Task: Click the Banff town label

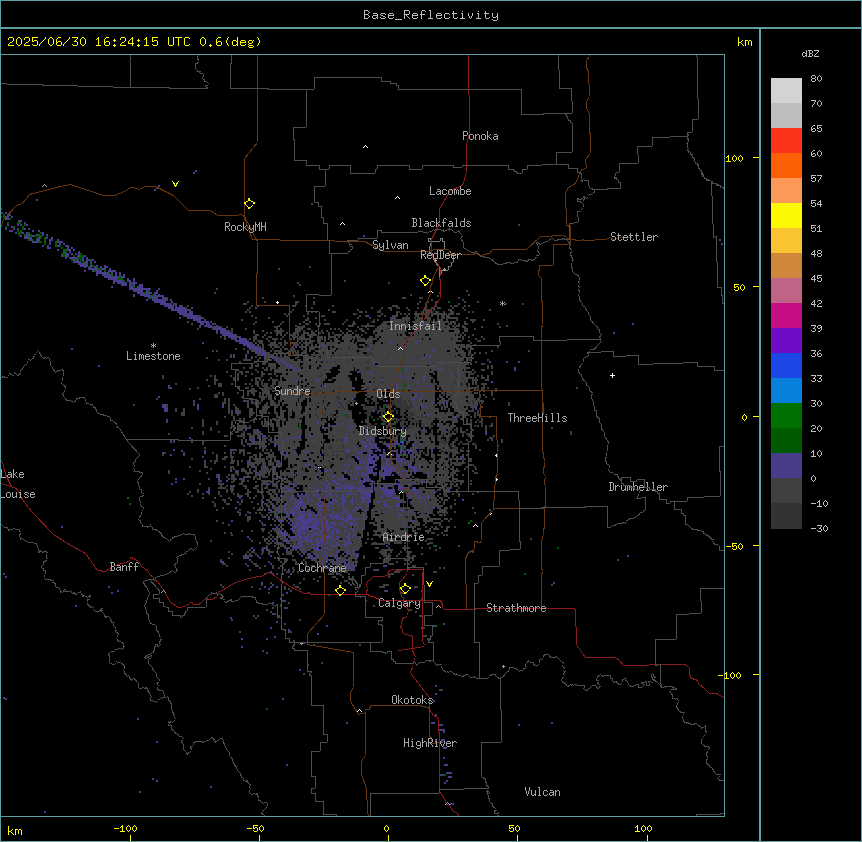Action: 124,567
